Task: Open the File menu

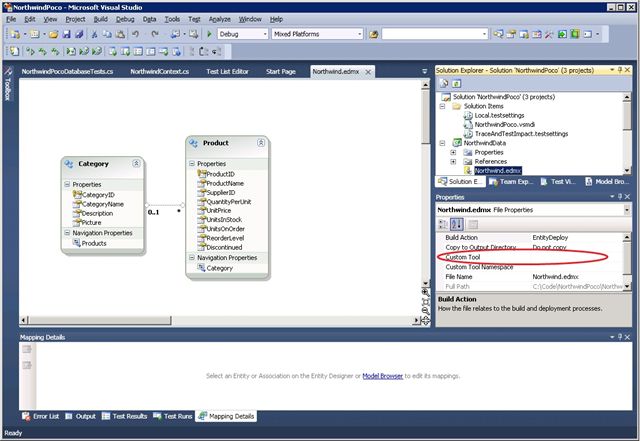Action: pyautogui.click(x=11, y=19)
